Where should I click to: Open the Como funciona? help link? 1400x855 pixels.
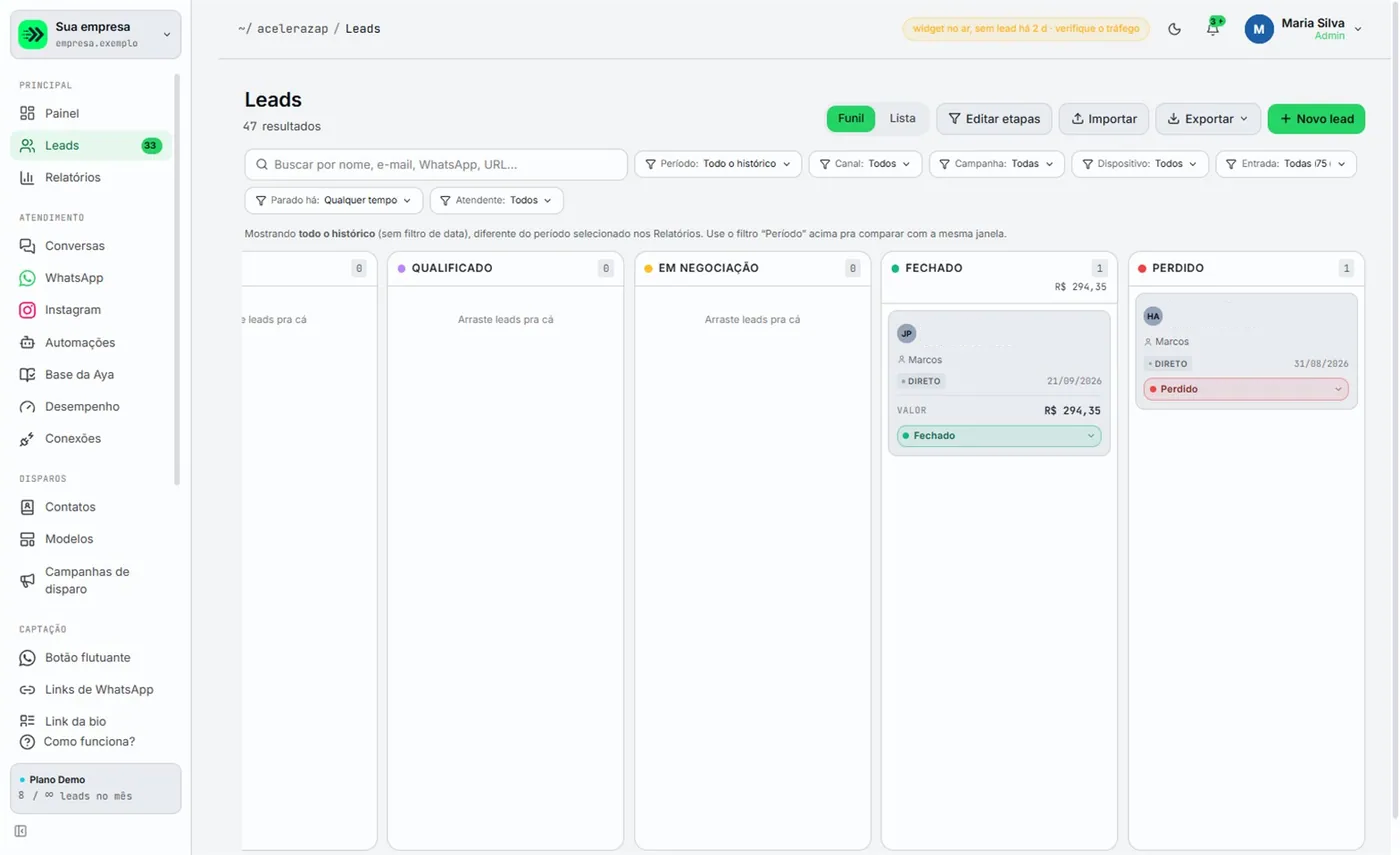tap(78, 742)
